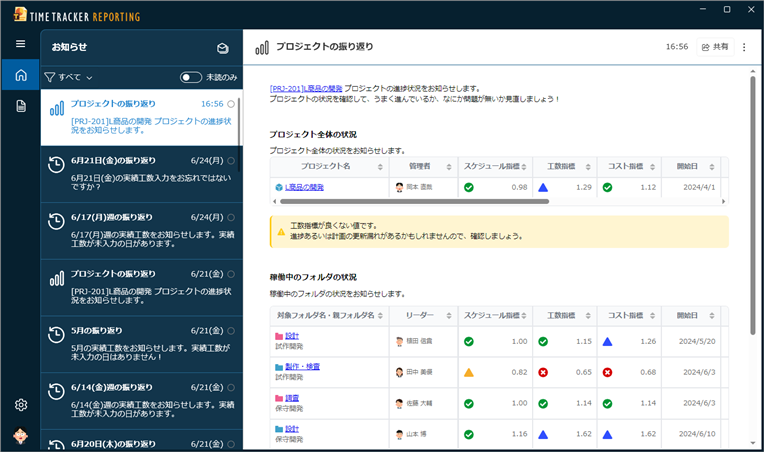
Task: Go to the Home sidebar icon
Action: (x=20, y=75)
